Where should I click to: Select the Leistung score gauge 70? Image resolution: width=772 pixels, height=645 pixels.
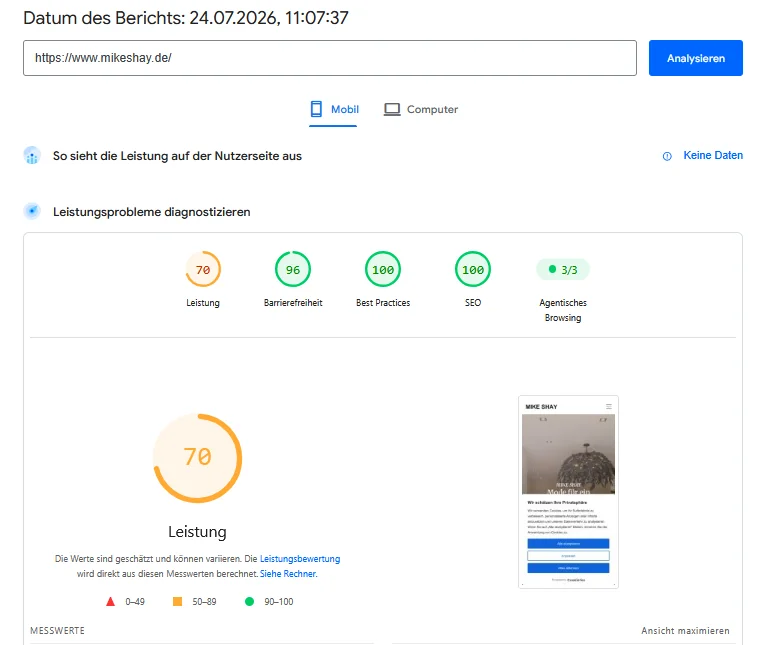203,269
